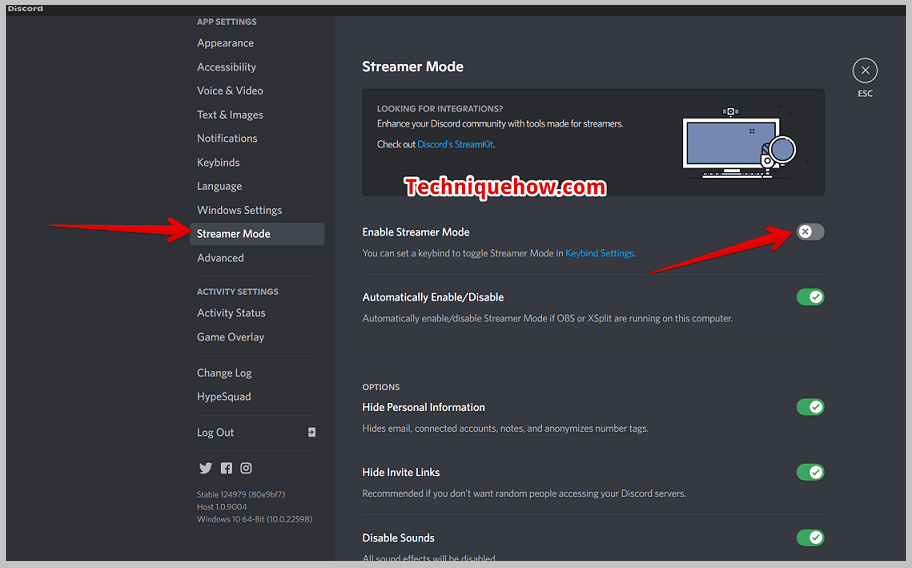Open Activity Status settings
The image size is (912, 568).
[231, 313]
